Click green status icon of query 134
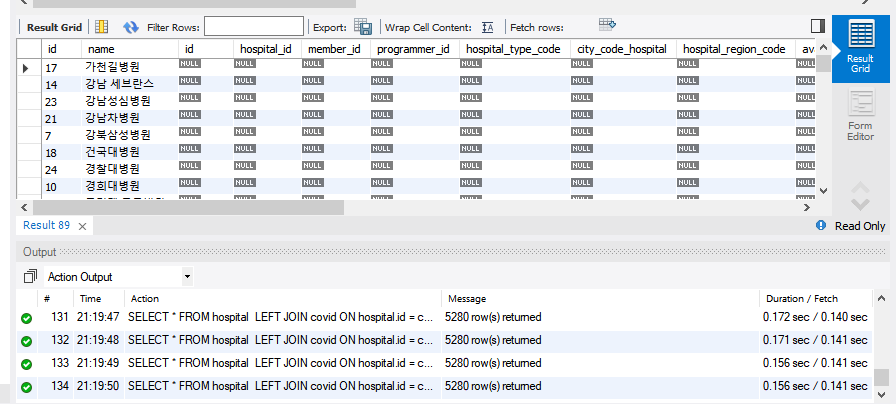Image resolution: width=896 pixels, height=404 pixels. pos(26,386)
